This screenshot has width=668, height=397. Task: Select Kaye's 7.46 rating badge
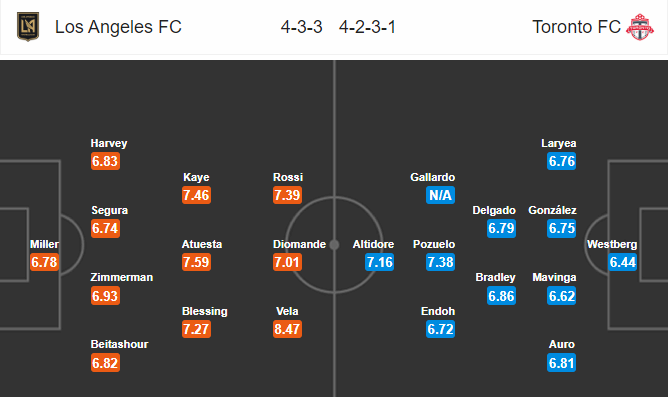196,195
